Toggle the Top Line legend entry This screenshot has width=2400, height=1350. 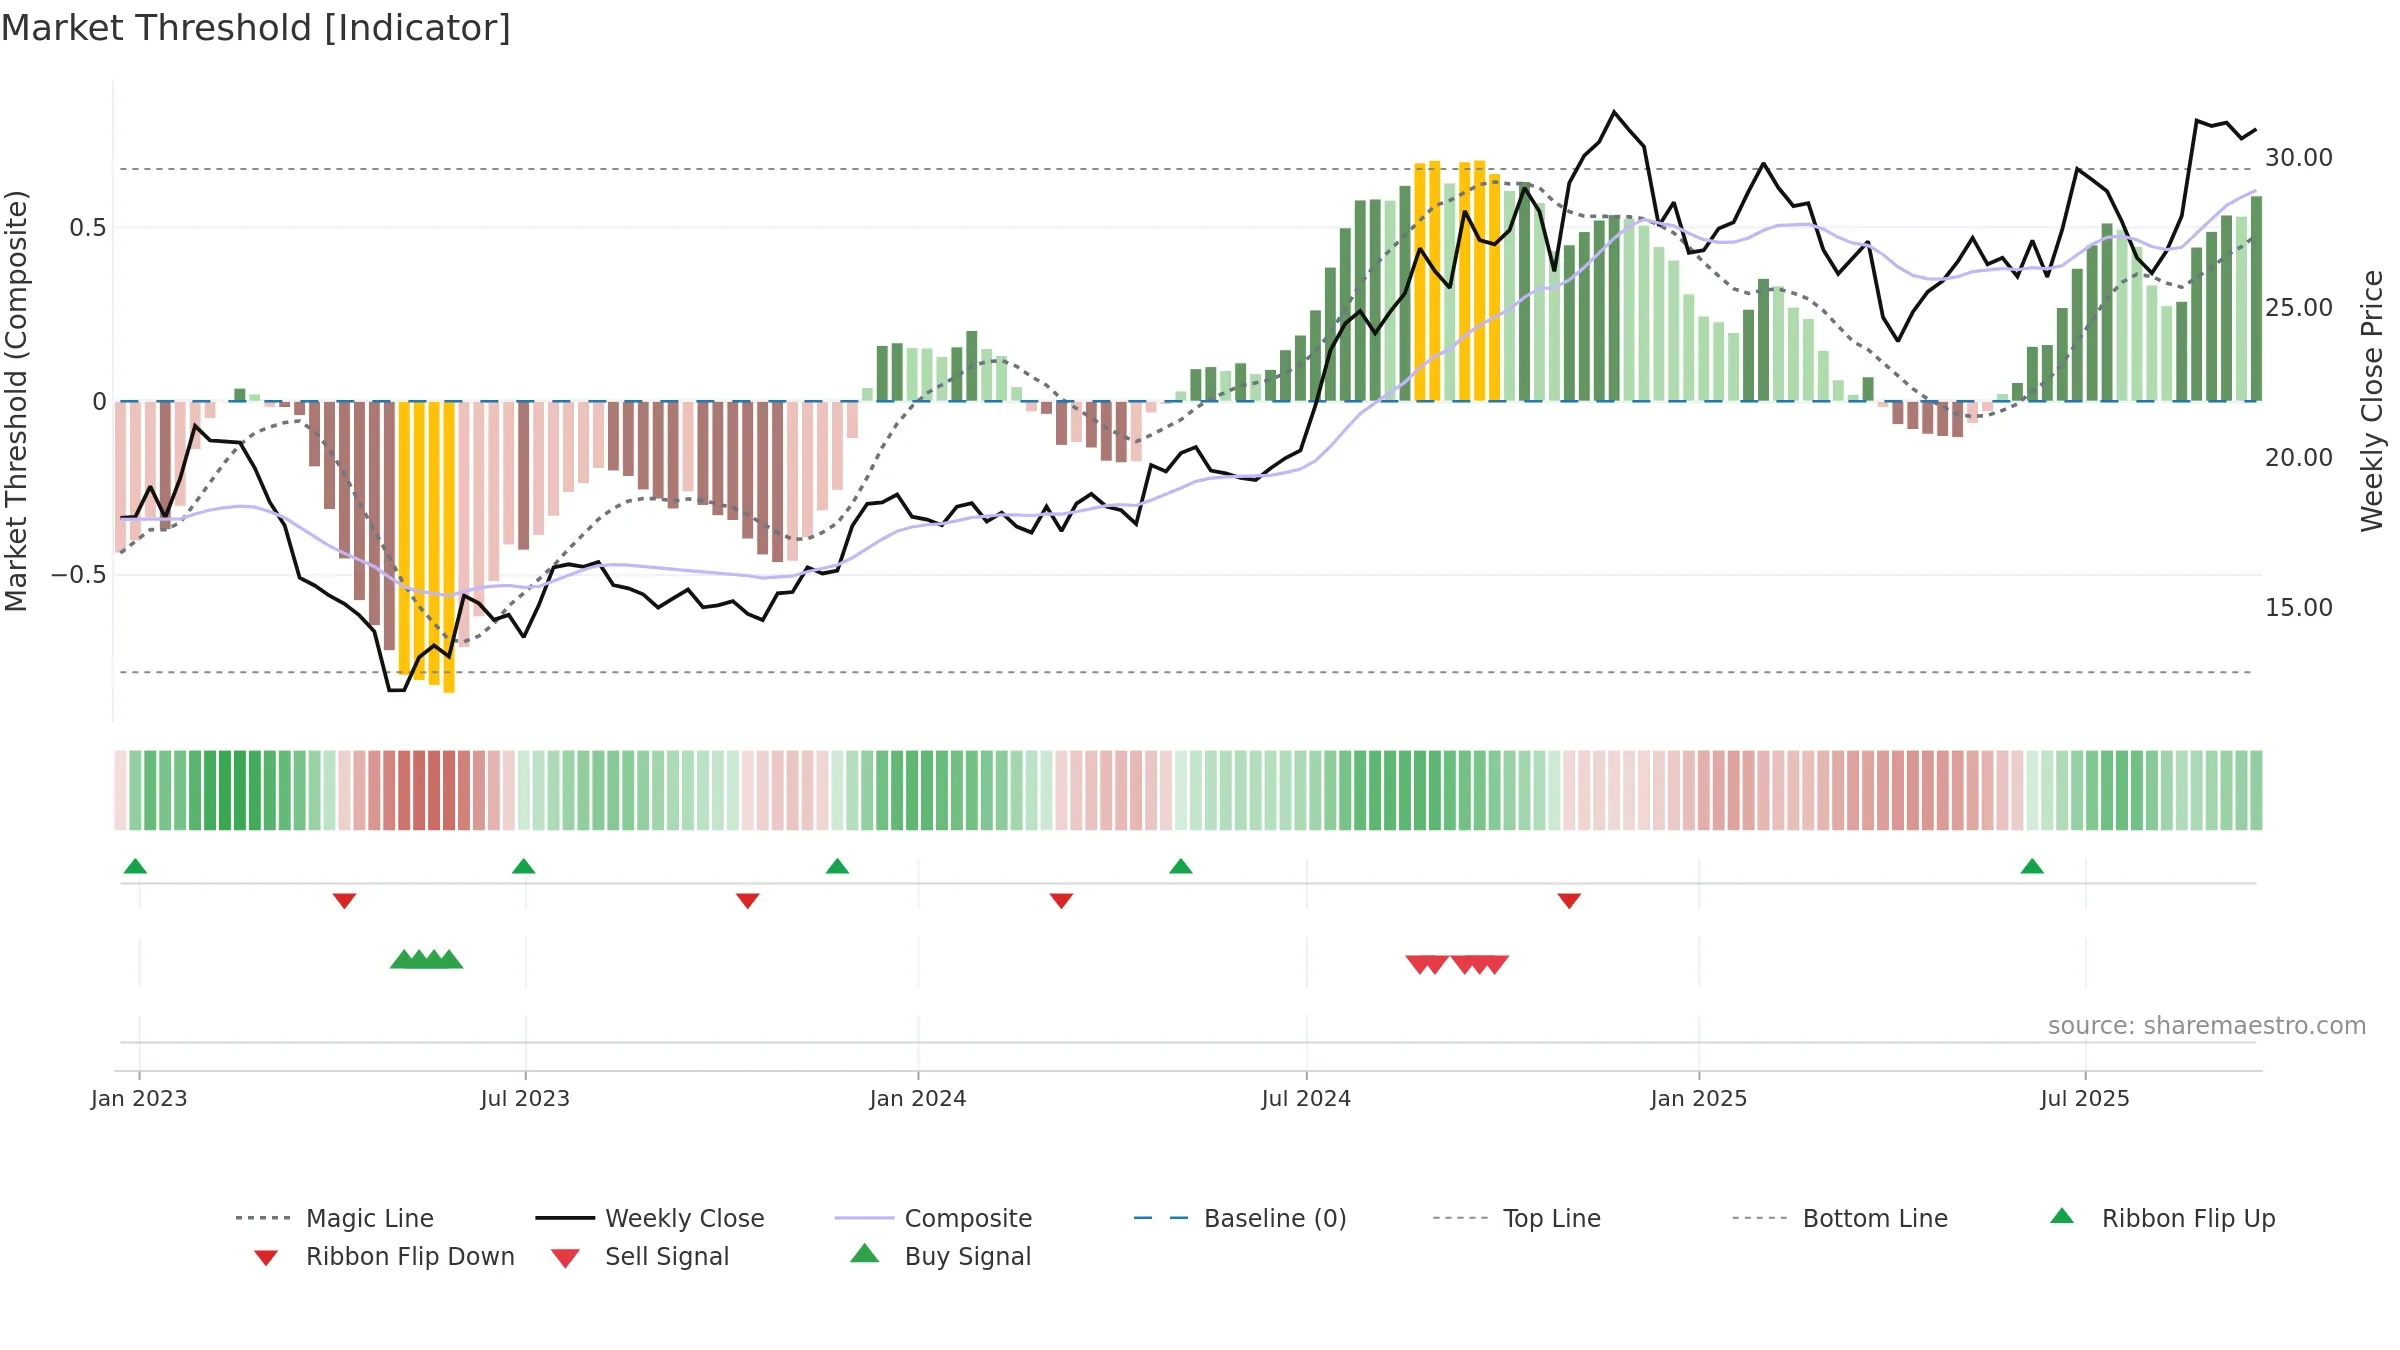[x=1517, y=1218]
